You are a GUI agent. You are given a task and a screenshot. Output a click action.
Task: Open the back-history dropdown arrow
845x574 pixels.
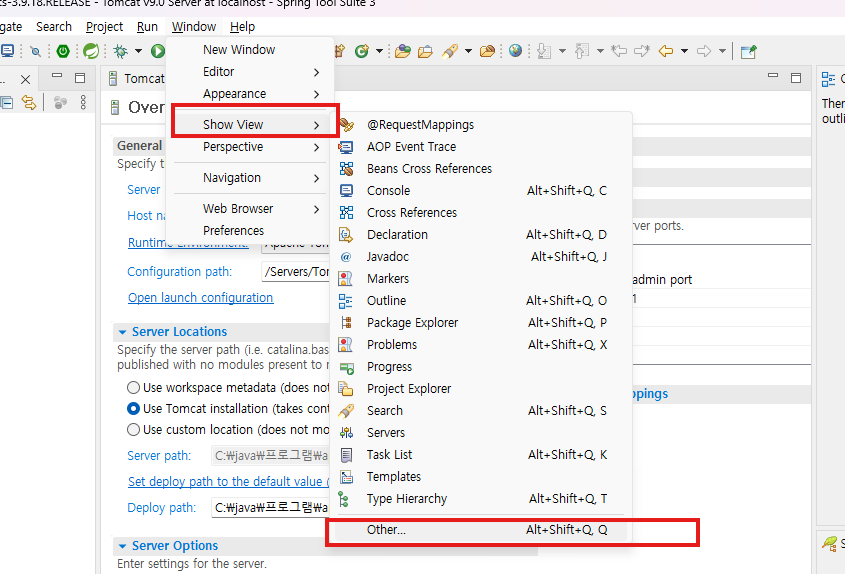(684, 51)
